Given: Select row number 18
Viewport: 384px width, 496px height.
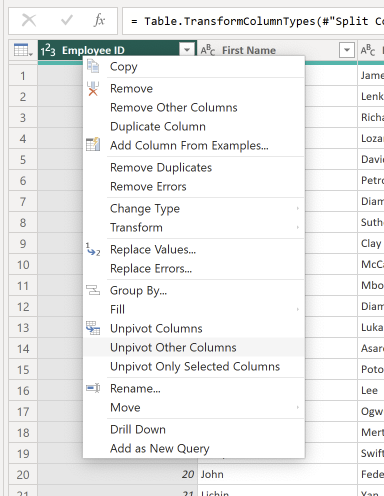Looking at the screenshot, I should pos(23,433).
